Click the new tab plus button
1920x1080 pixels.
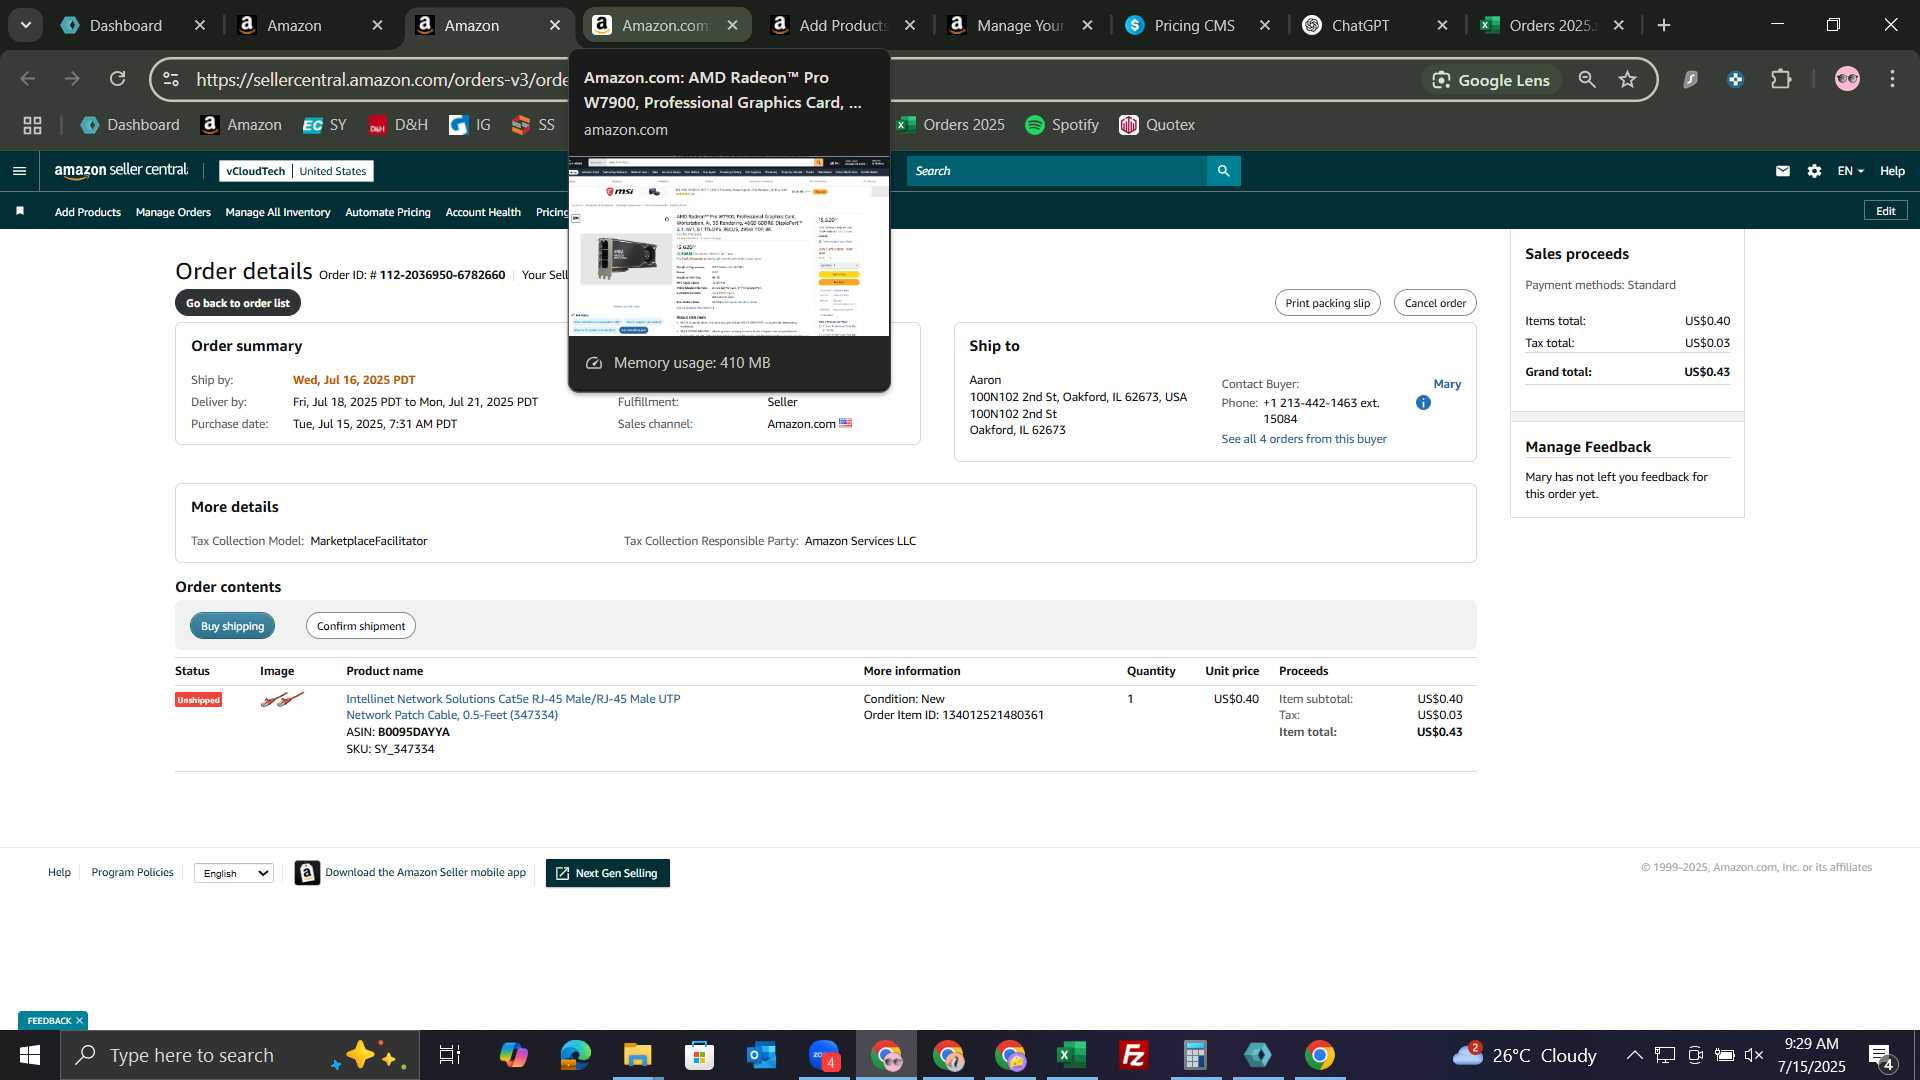point(1664,25)
